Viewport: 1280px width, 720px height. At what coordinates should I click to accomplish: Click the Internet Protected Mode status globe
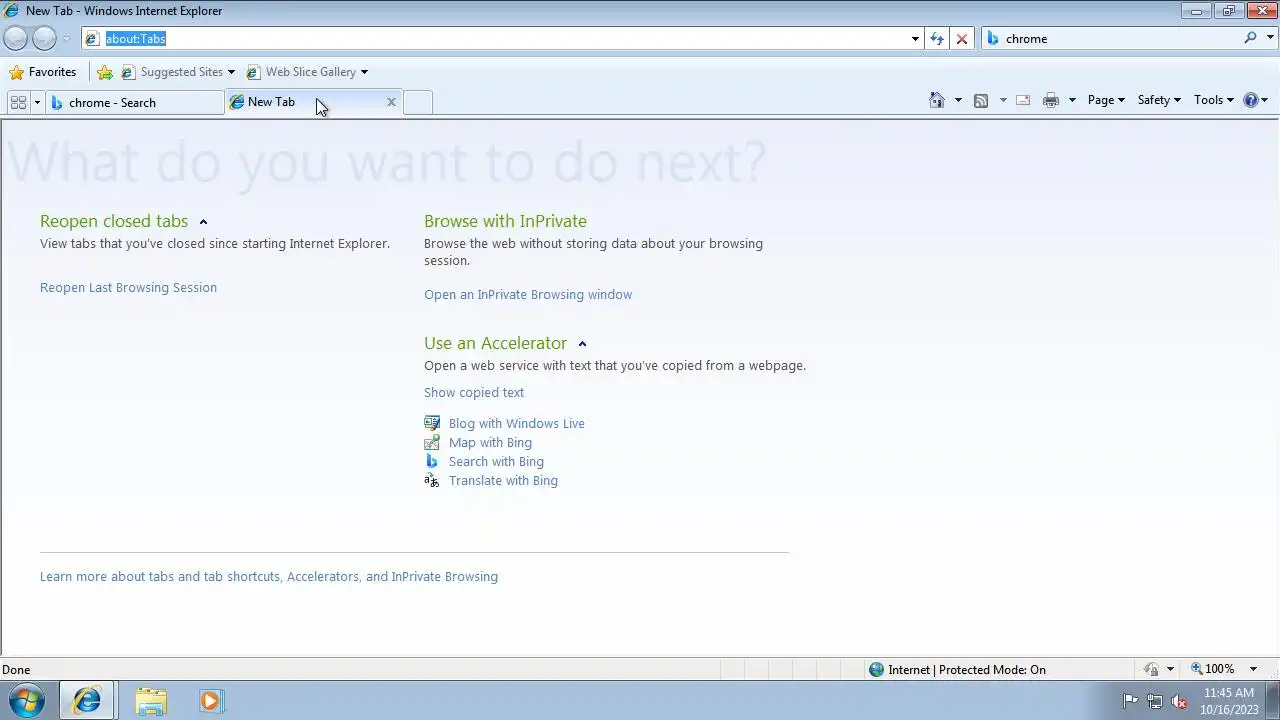click(876, 669)
